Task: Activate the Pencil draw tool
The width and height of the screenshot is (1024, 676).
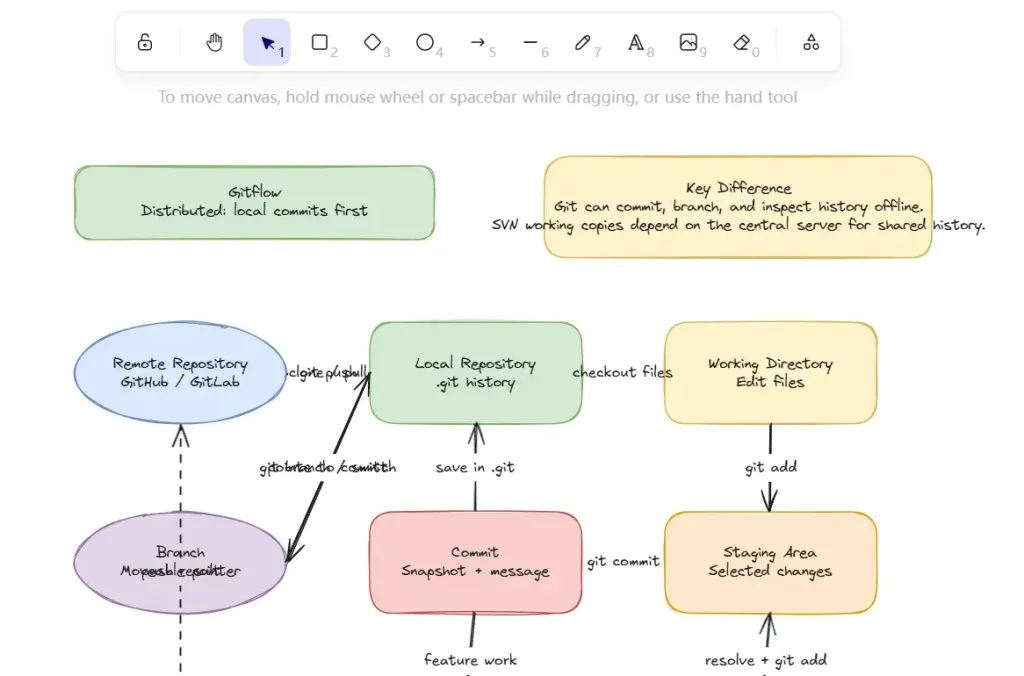Action: (x=583, y=43)
